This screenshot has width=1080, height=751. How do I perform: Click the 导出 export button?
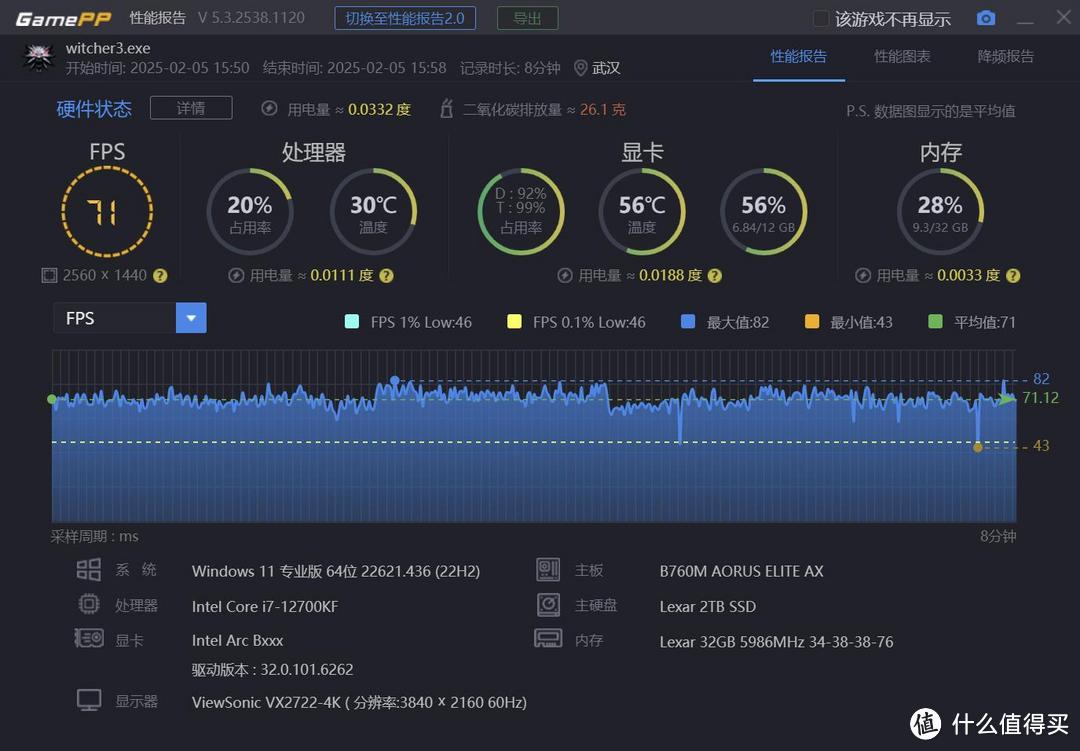(x=528, y=19)
